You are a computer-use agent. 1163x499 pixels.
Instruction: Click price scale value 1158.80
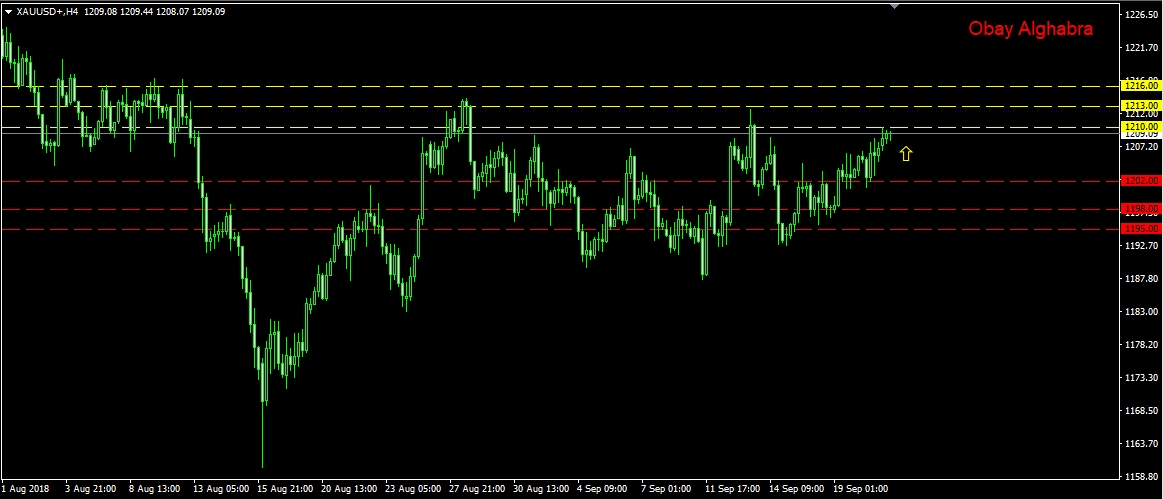pos(1142,477)
